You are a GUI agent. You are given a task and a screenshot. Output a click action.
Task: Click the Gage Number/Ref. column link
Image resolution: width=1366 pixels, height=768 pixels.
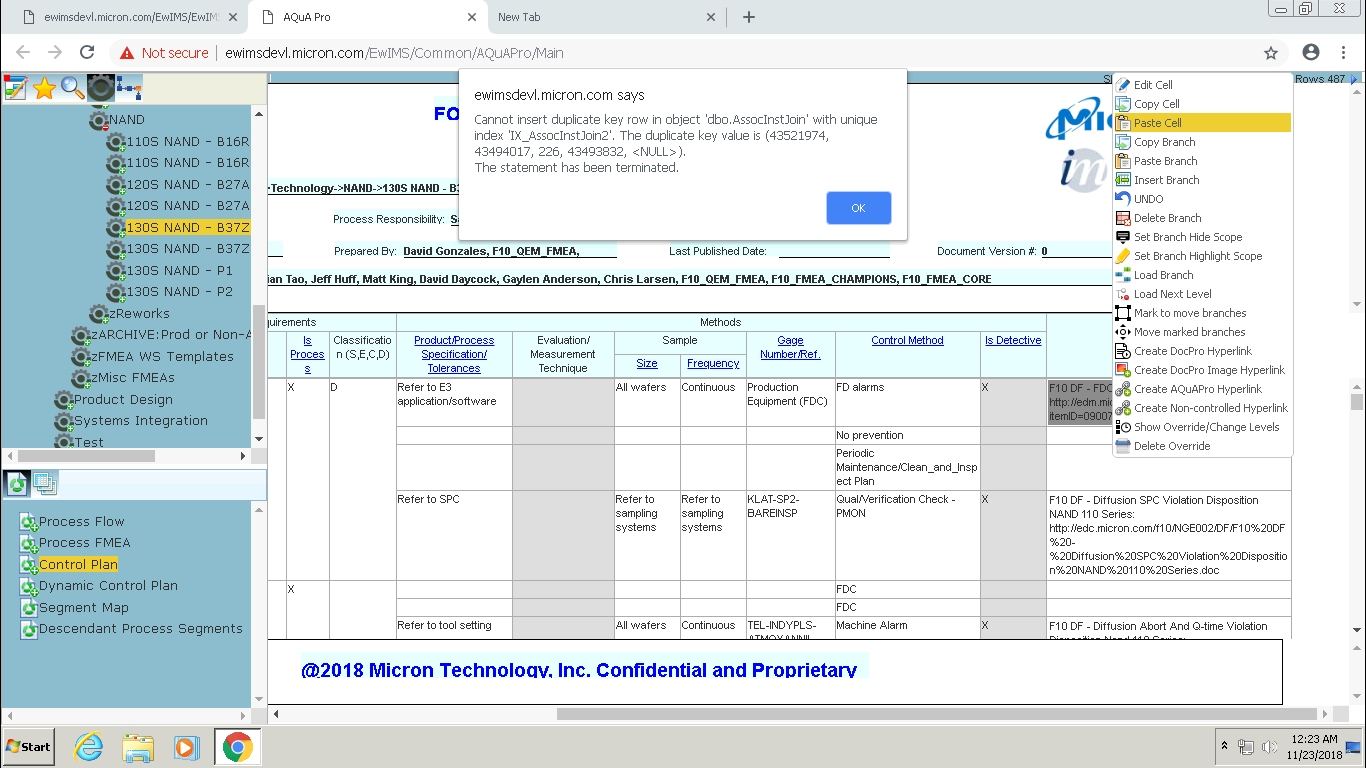coord(790,347)
